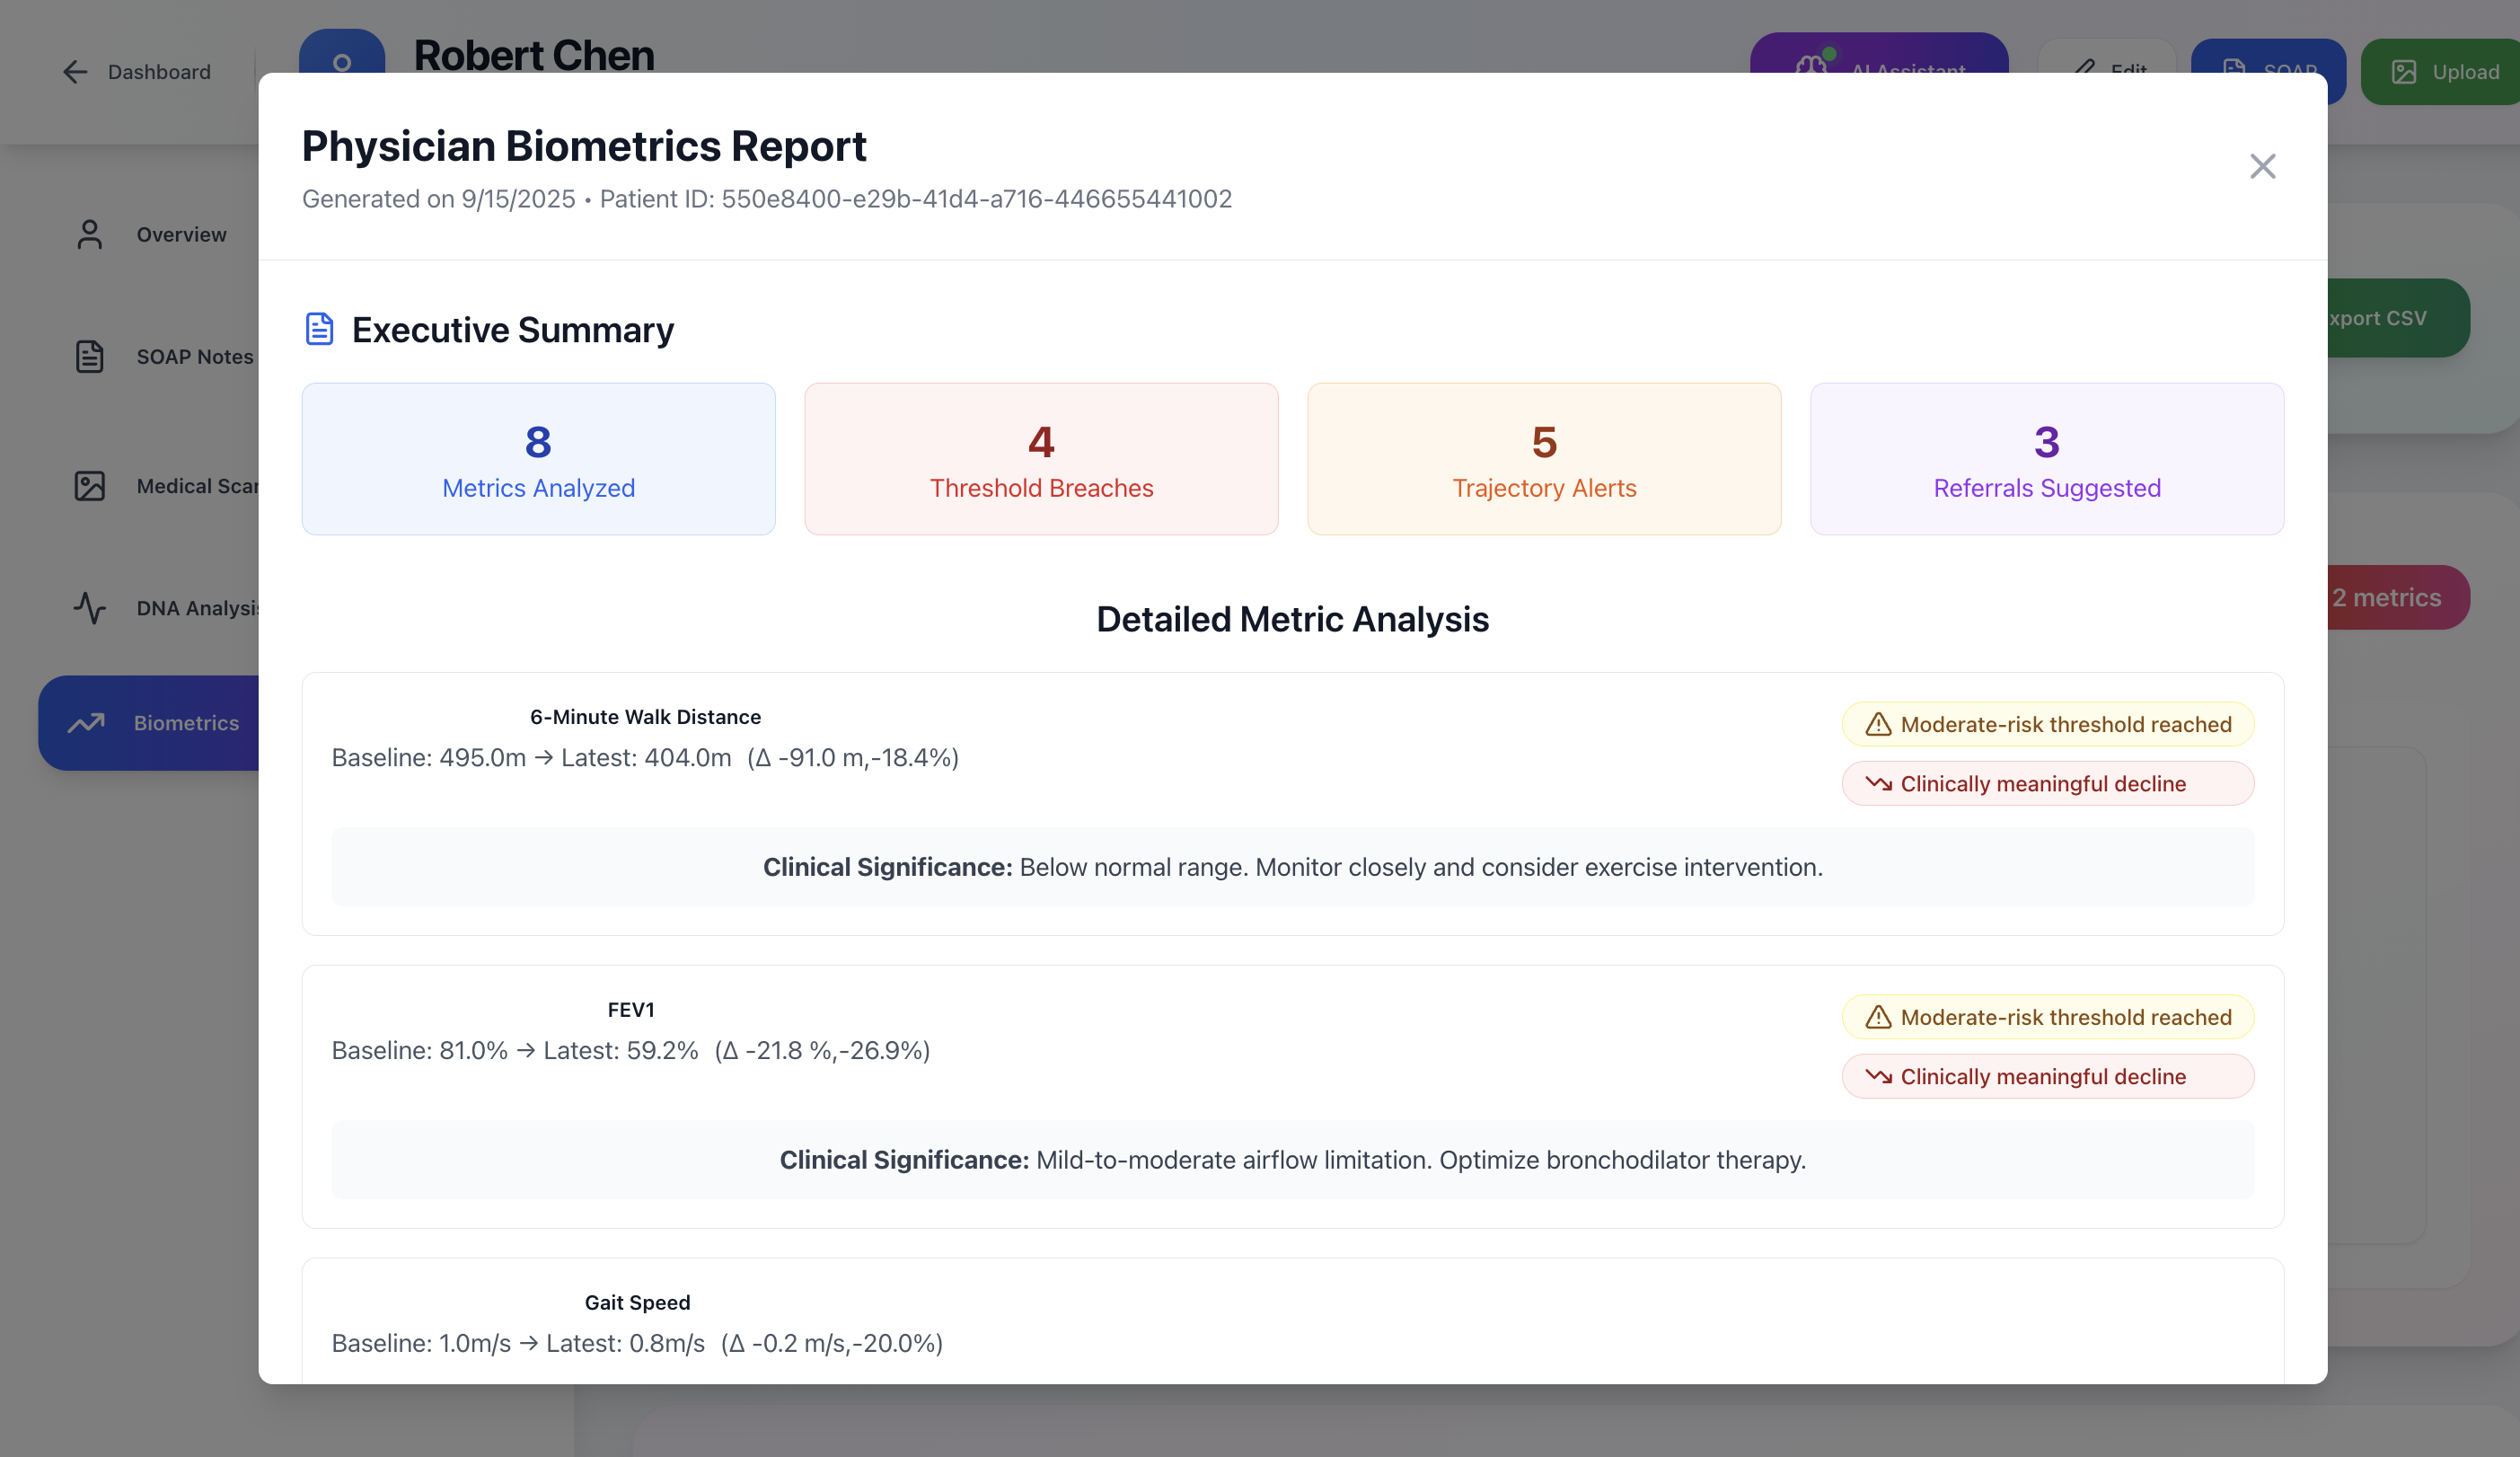
Task: Click the Referrals Suggested summary card
Action: [2046, 459]
